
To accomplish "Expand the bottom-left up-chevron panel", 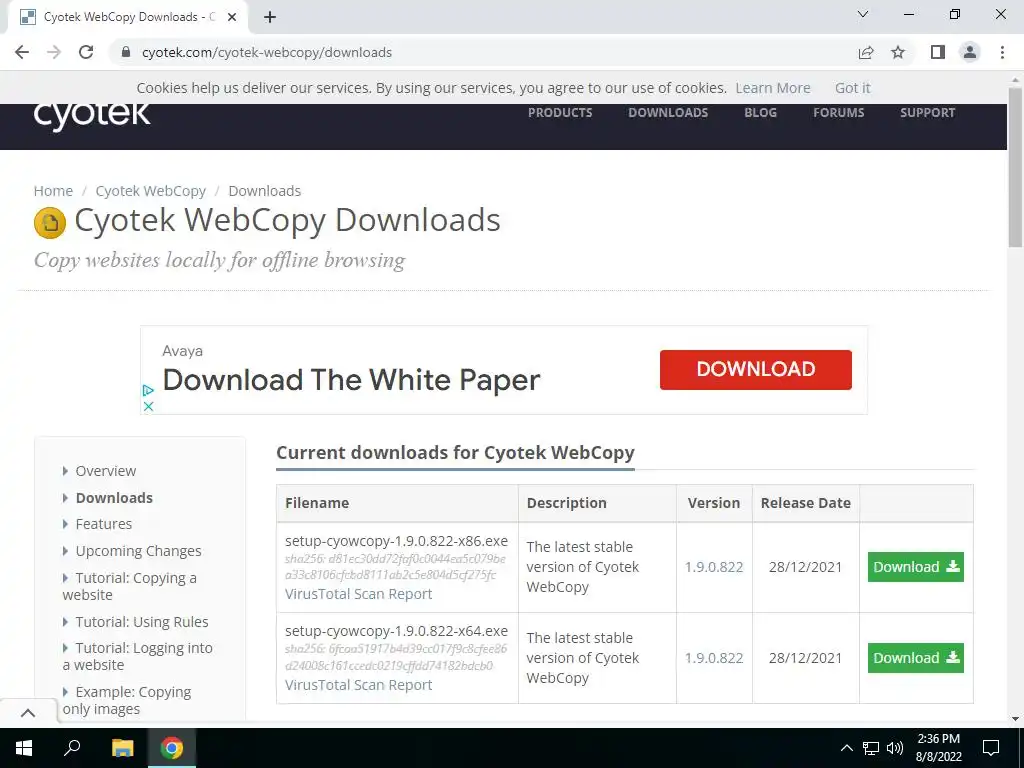I will [x=28, y=712].
